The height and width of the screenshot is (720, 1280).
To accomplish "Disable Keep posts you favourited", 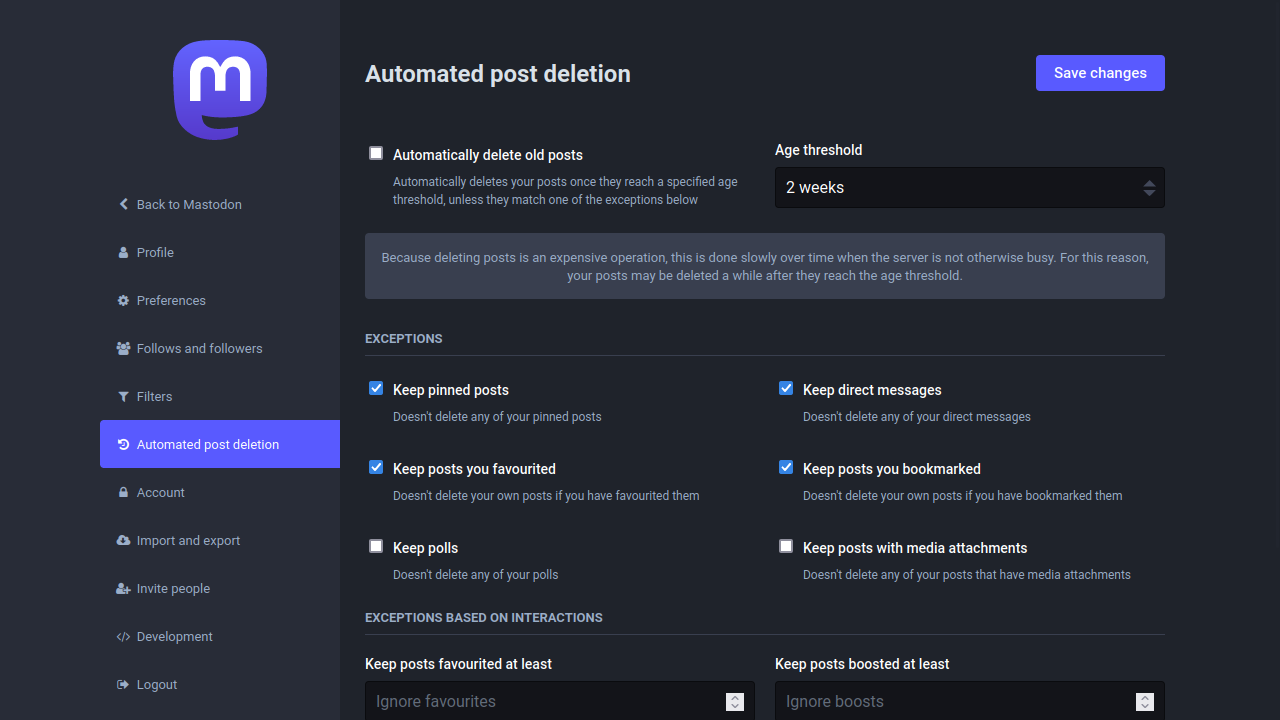I will coord(376,467).
